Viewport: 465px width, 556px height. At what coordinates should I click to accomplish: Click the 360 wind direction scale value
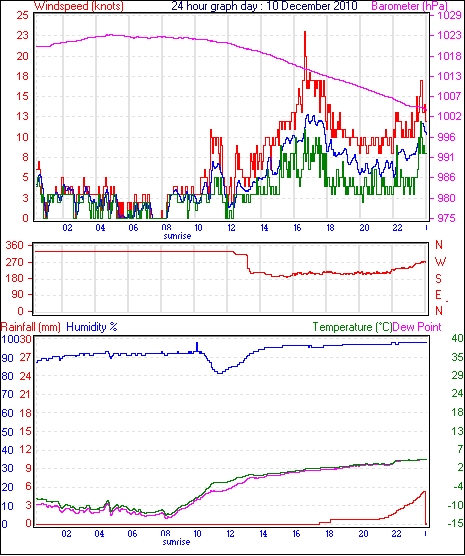[15, 245]
